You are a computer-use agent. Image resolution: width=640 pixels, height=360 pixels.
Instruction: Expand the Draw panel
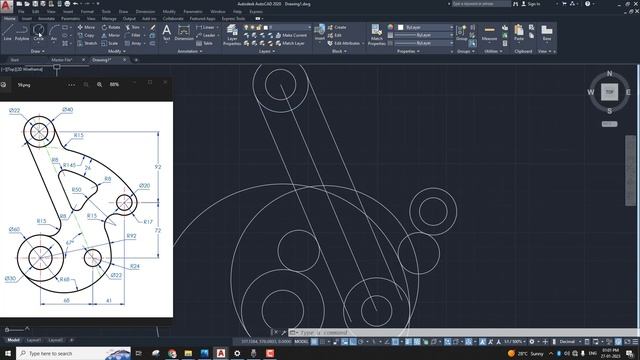38,51
